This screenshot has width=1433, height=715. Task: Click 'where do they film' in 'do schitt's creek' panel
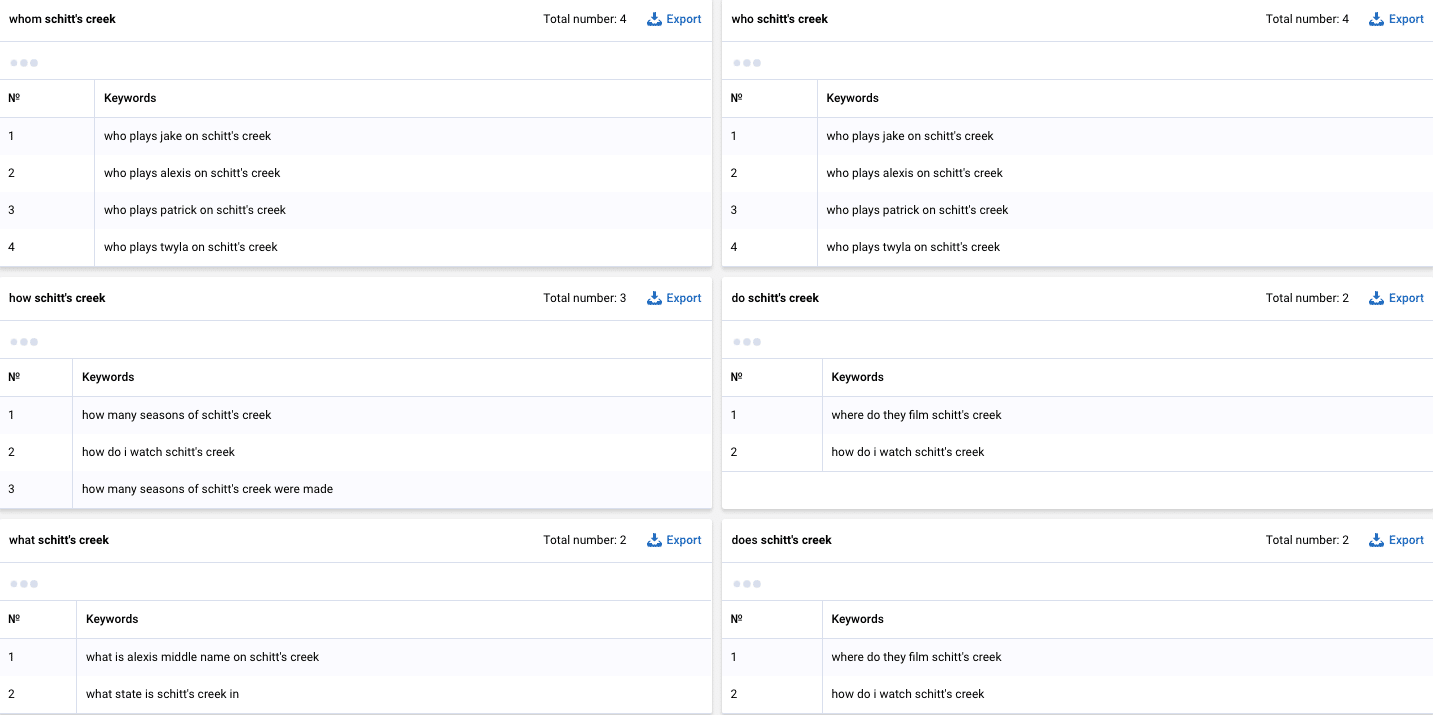[916, 415]
